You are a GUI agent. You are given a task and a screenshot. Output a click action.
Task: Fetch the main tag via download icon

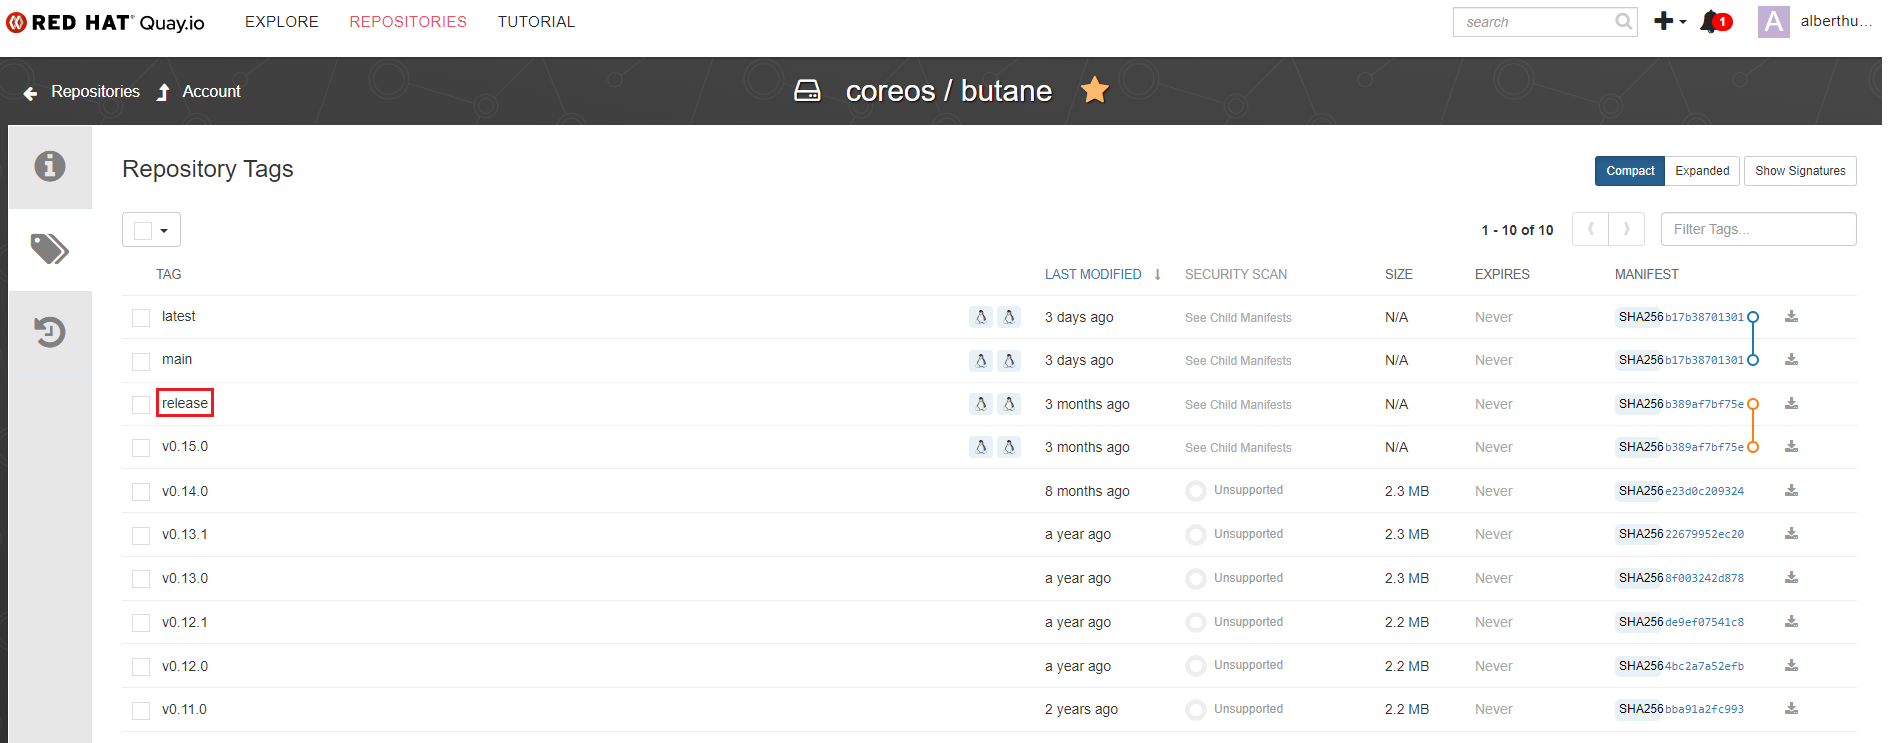1791,359
